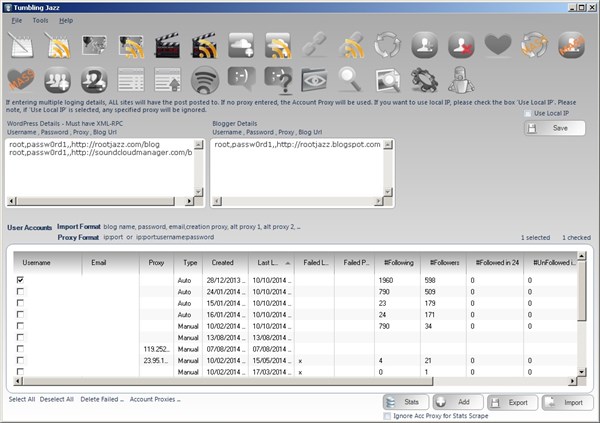Viewport: 600px width, 423px height.
Task: Check the account created 13/08/2014
Action: 20,337
